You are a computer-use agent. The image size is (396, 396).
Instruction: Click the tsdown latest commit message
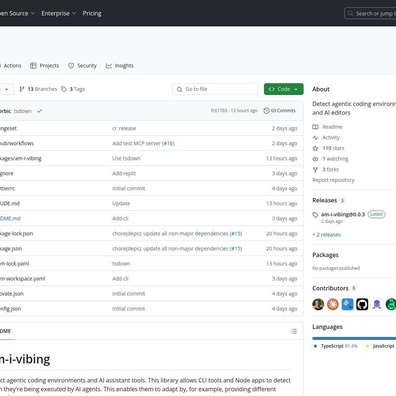[x=23, y=111]
